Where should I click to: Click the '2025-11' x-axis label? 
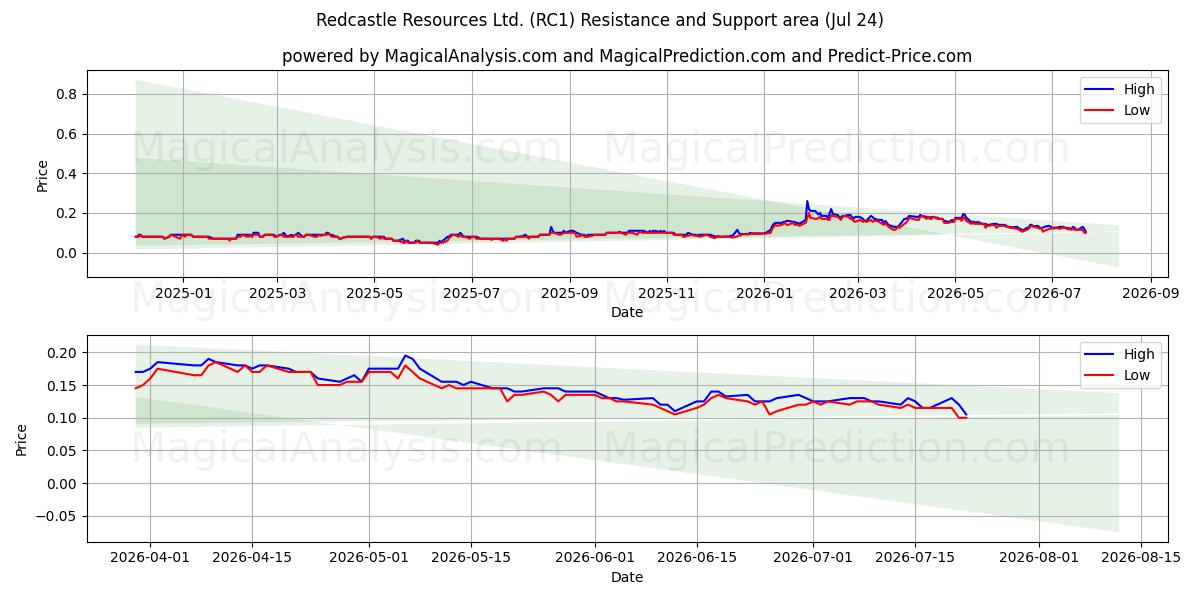point(667,294)
